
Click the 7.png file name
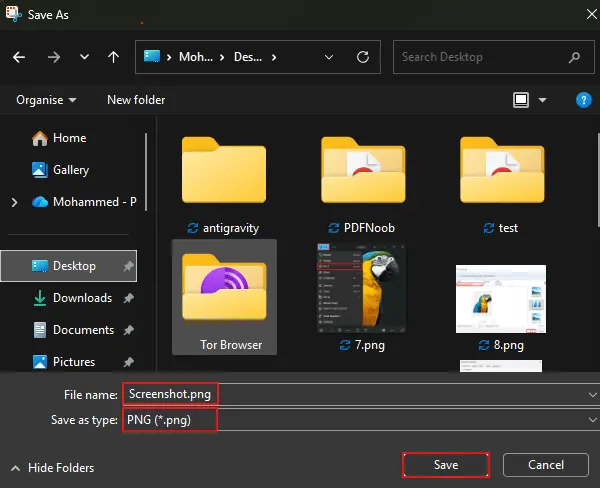pyautogui.click(x=370, y=345)
